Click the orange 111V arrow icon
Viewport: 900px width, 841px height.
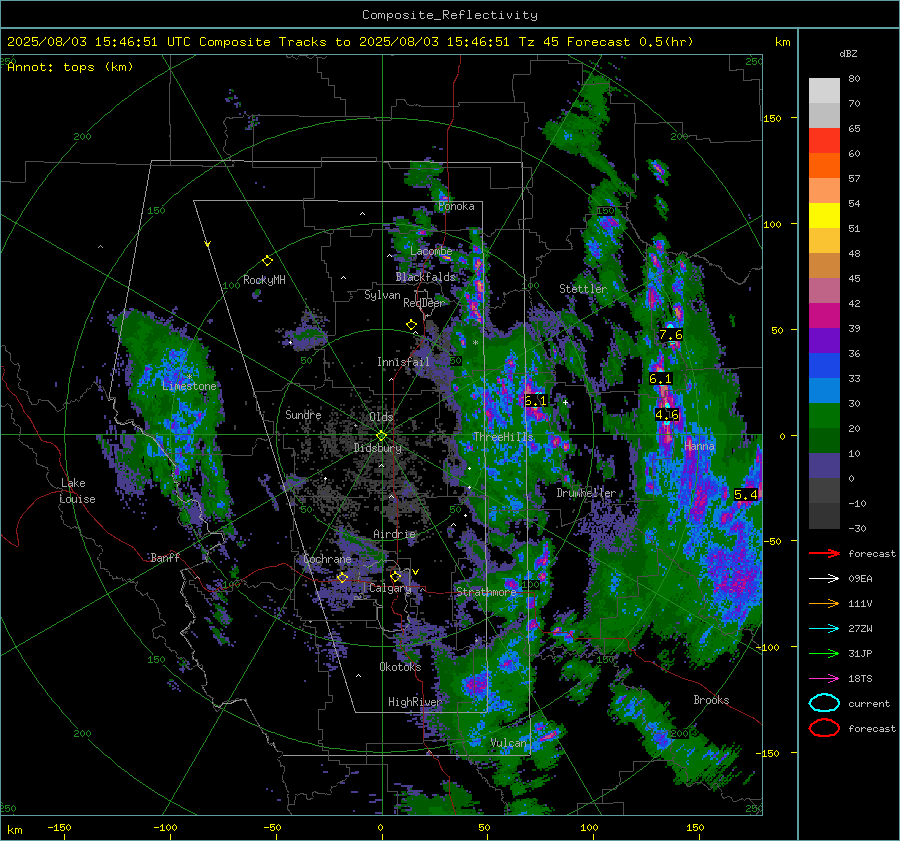(824, 603)
